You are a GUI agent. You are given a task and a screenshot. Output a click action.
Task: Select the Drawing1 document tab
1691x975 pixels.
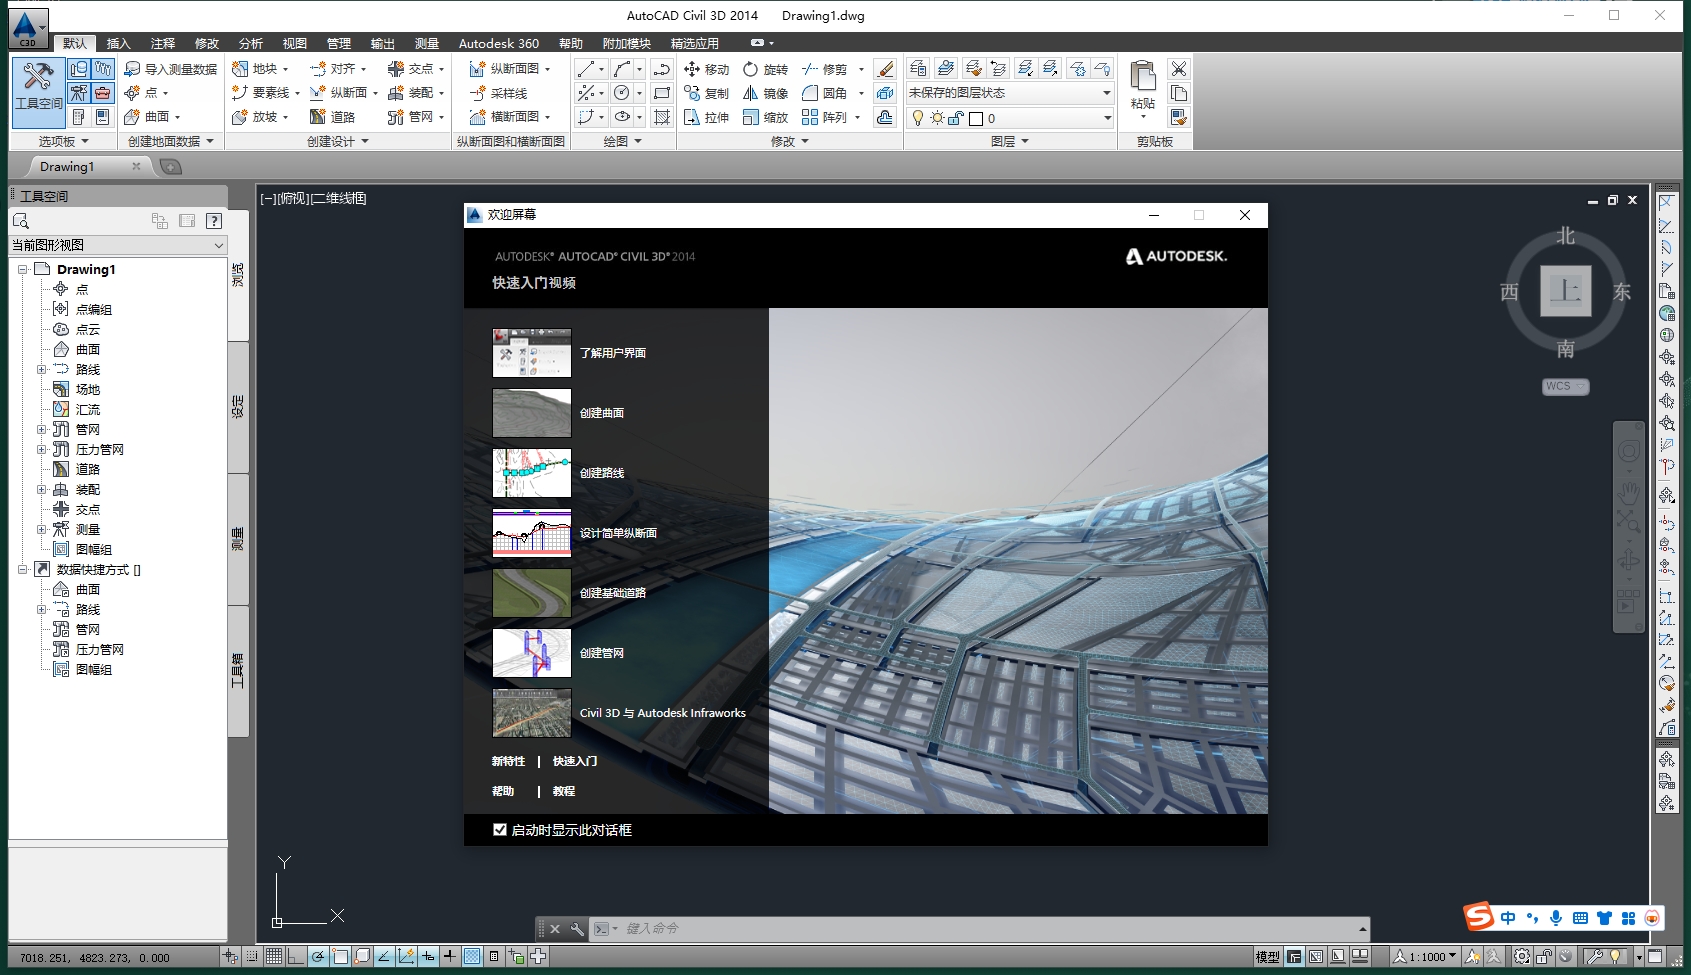(x=68, y=167)
